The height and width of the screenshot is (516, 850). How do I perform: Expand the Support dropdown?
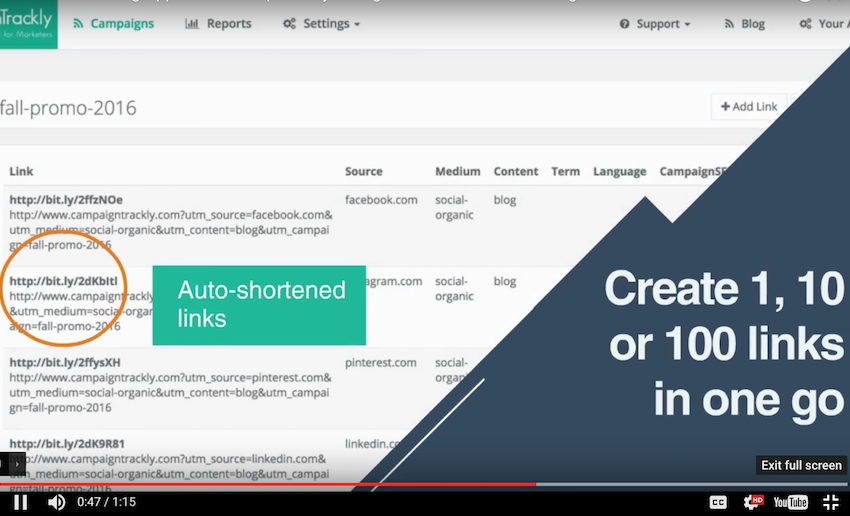coord(655,24)
